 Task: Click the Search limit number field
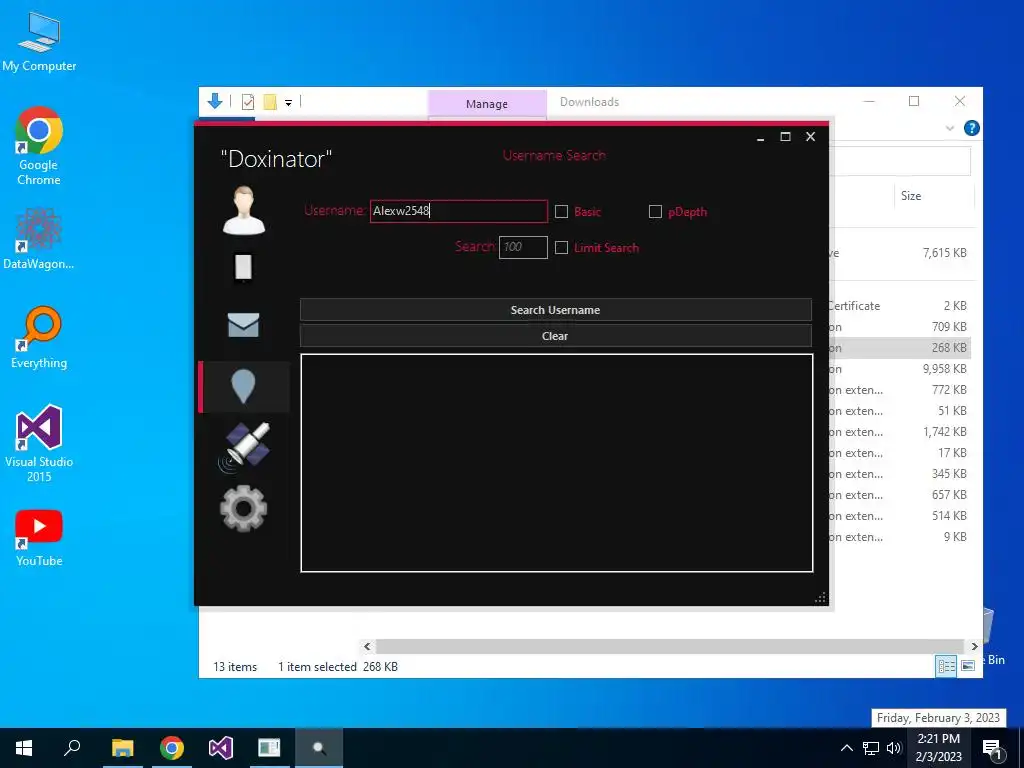tap(523, 247)
